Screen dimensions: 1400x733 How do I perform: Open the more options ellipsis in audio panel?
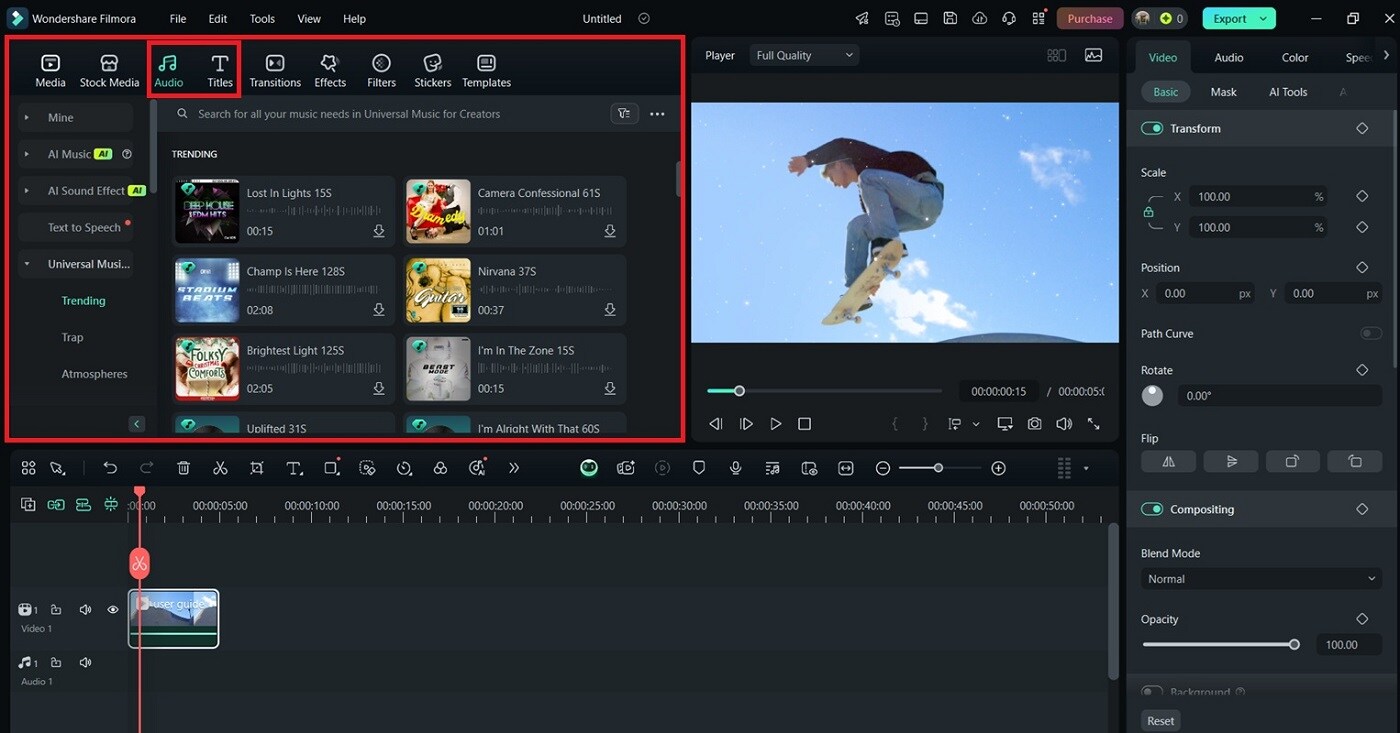pyautogui.click(x=657, y=114)
